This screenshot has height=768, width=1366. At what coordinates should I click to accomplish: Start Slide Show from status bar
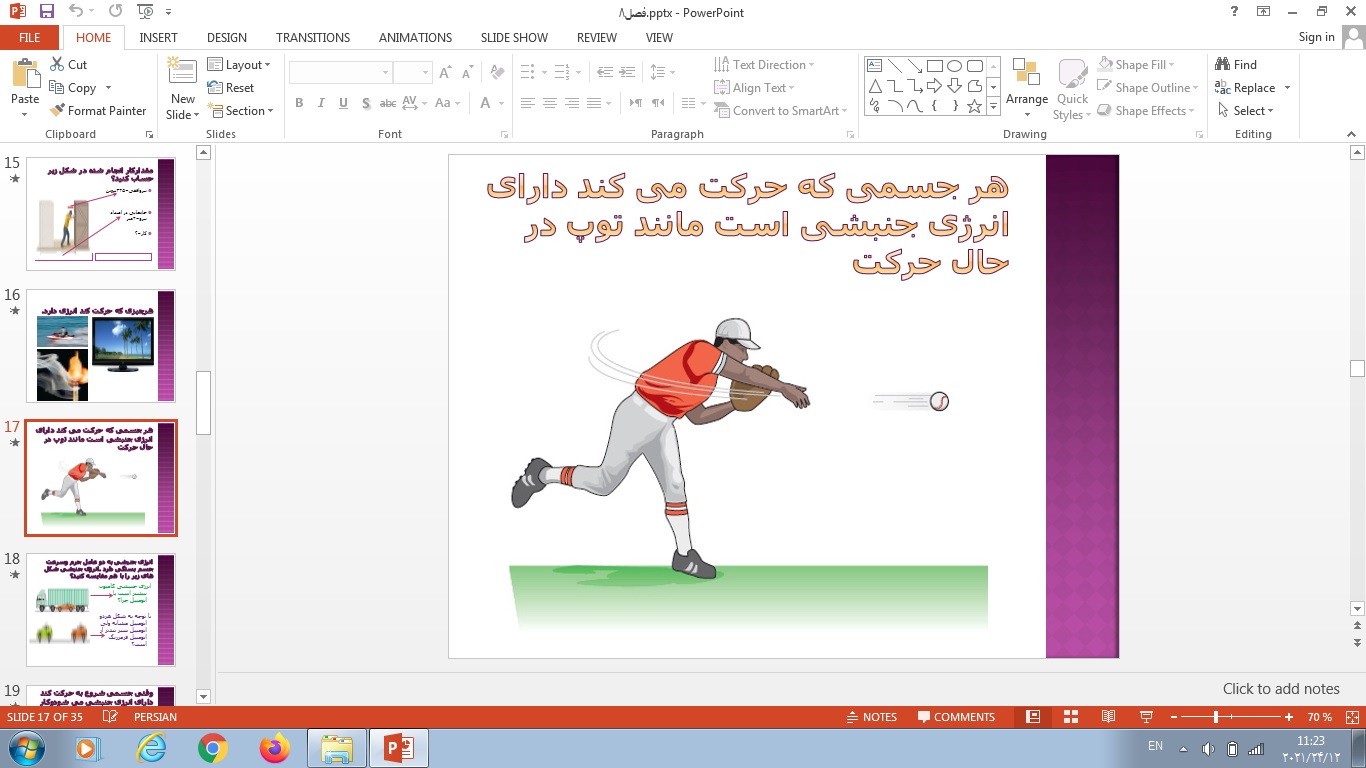[x=1146, y=717]
